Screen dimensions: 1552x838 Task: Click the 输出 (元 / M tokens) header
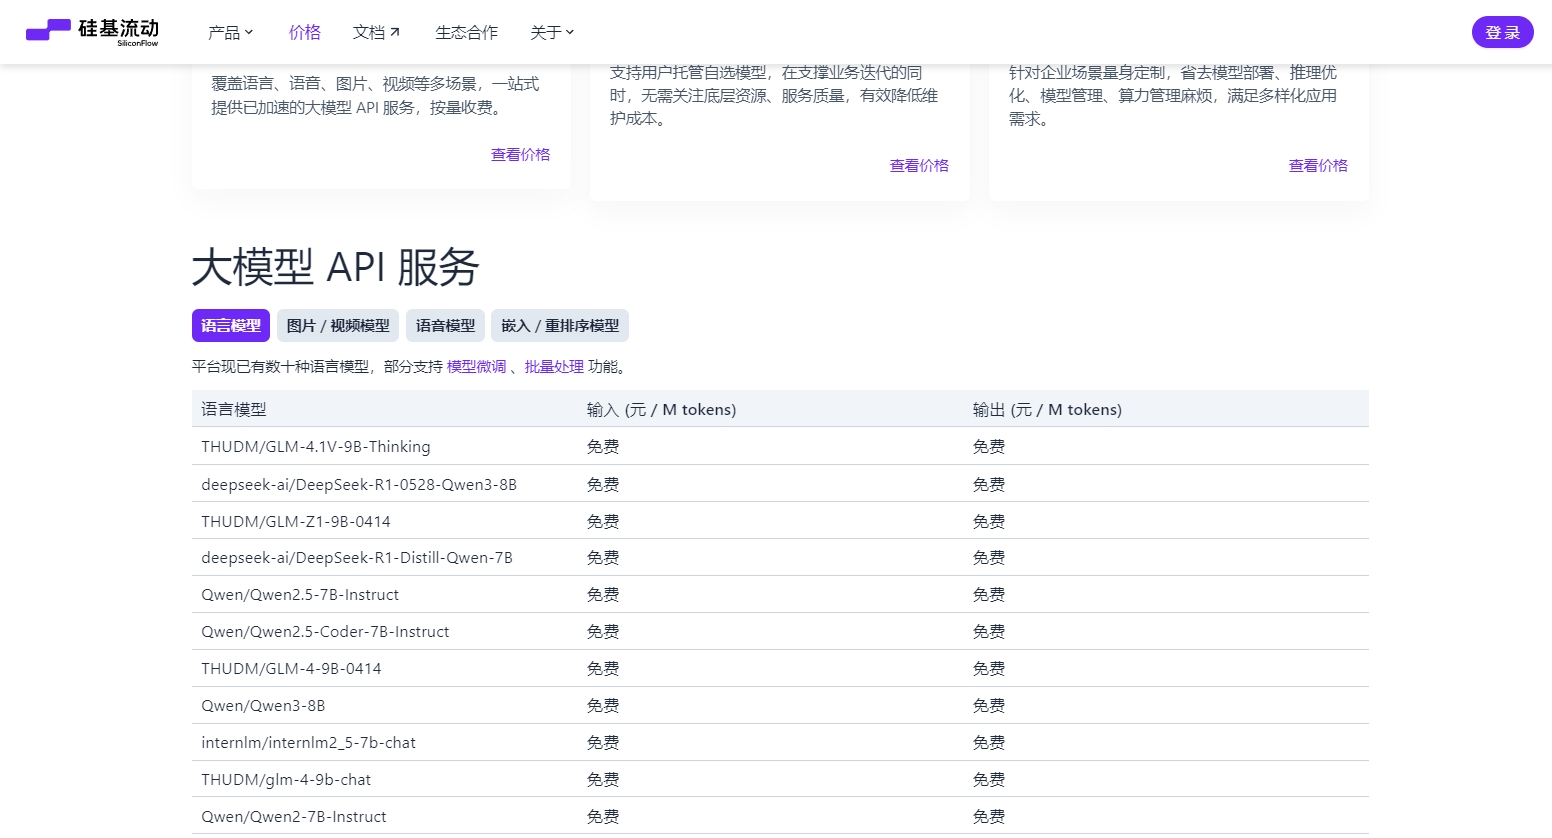1047,409
